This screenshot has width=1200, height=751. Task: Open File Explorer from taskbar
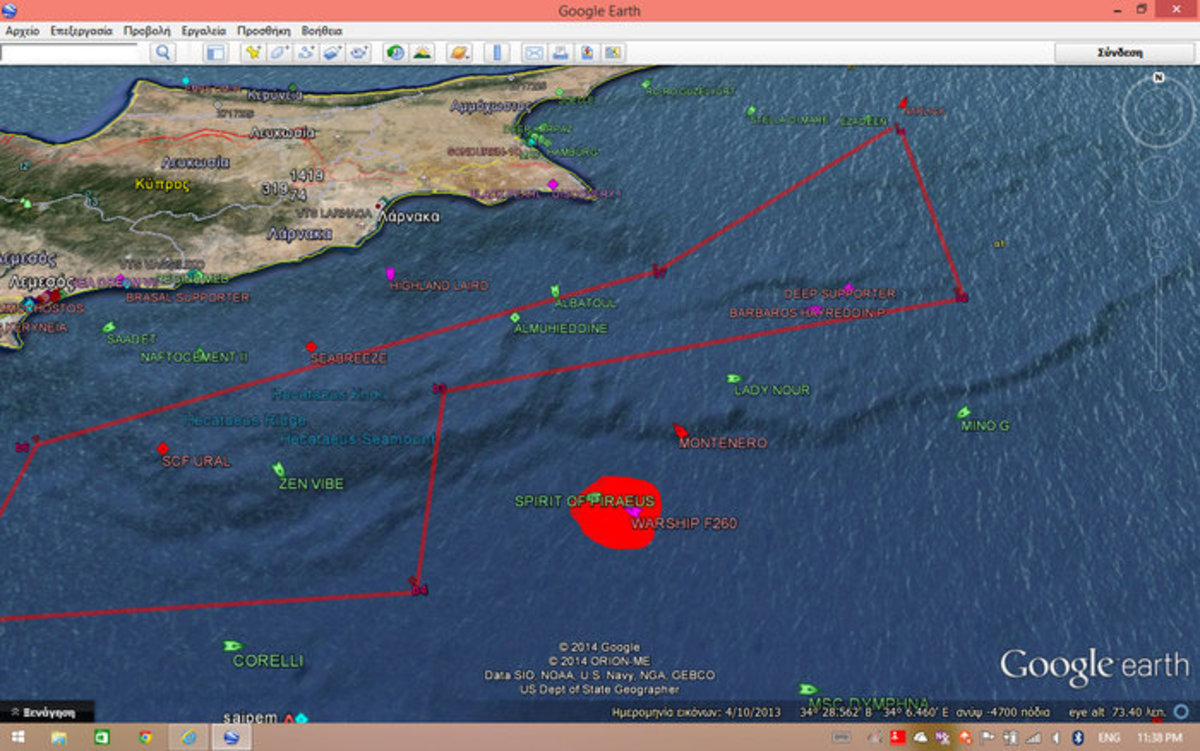tap(59, 738)
